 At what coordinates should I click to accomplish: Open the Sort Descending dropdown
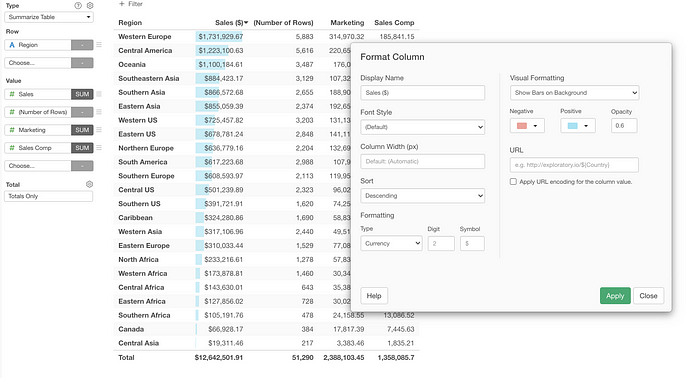(x=422, y=196)
